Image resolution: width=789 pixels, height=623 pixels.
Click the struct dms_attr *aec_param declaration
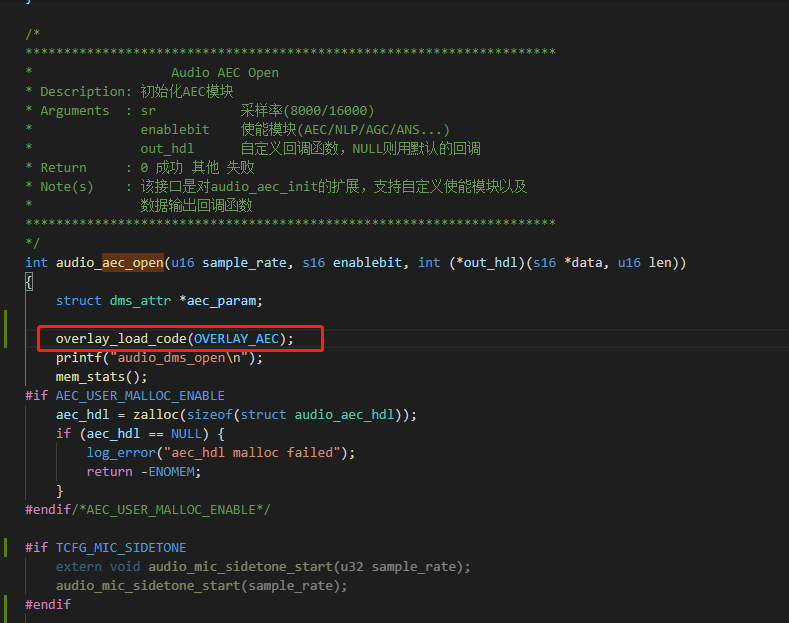coord(159,301)
